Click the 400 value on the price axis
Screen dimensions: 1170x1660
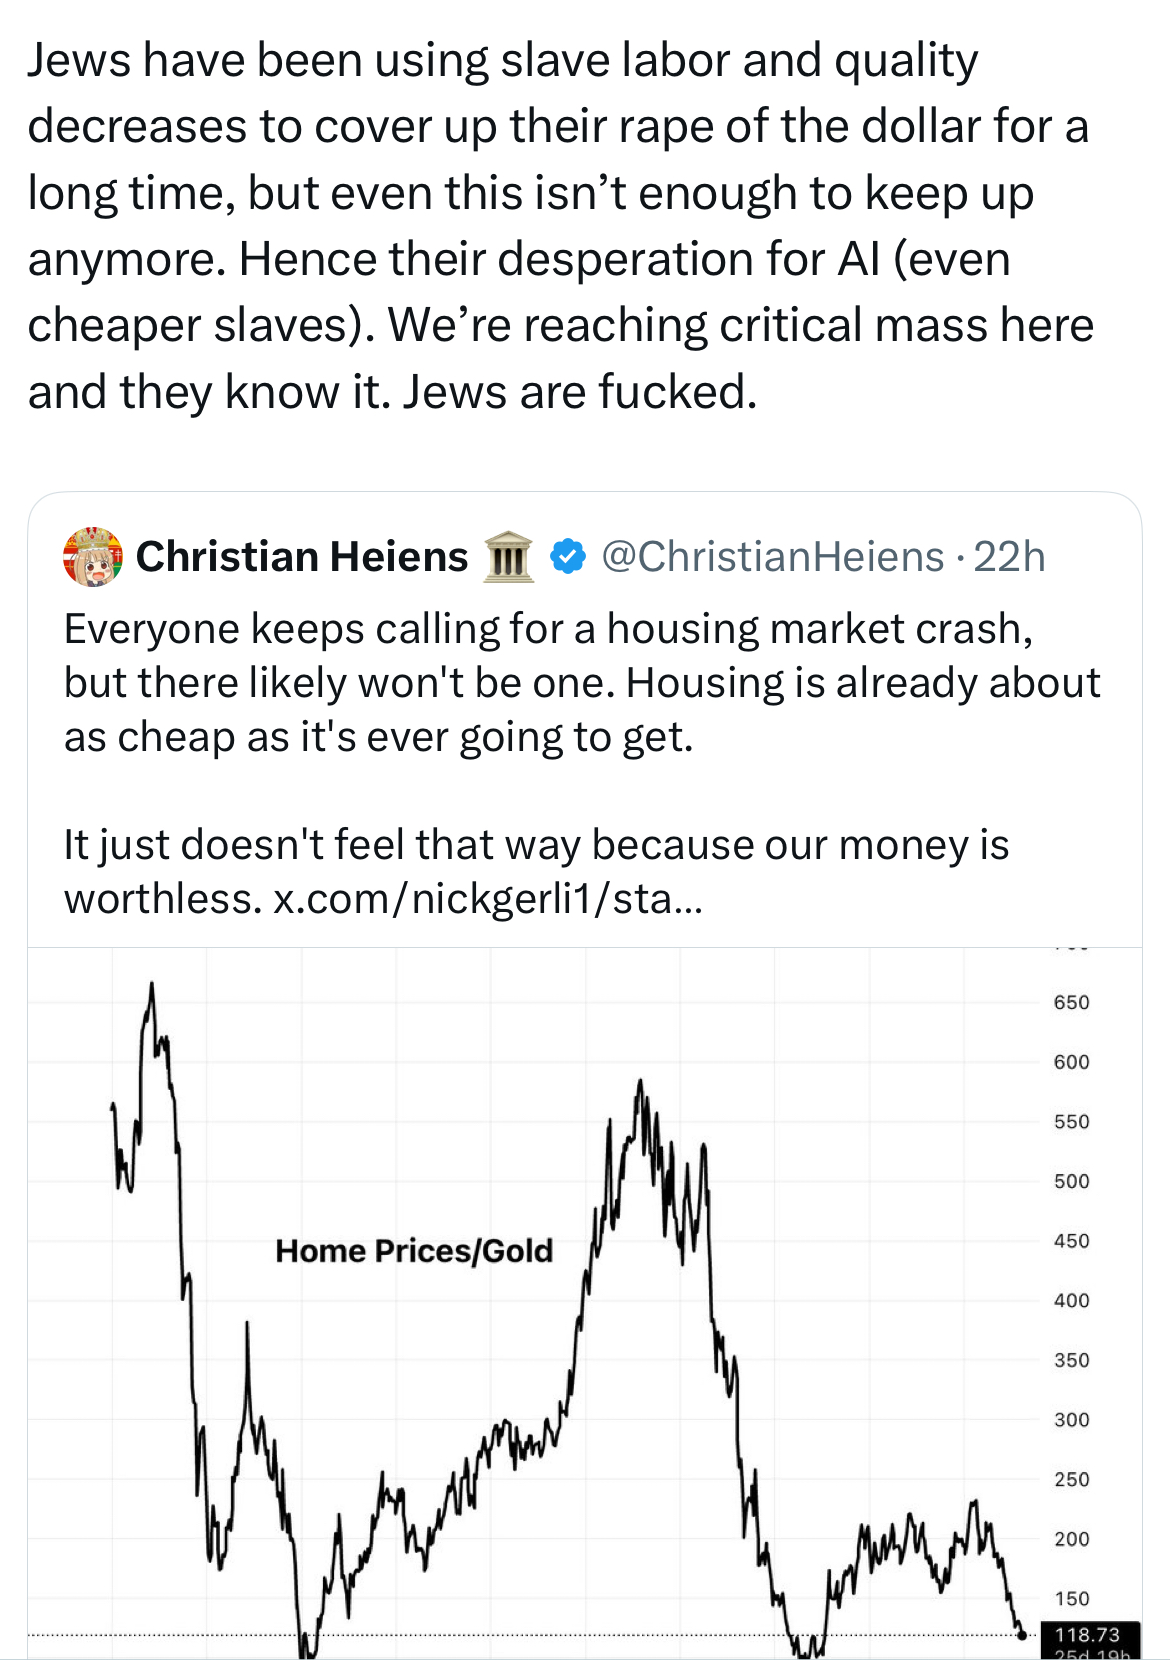pos(1071,1301)
